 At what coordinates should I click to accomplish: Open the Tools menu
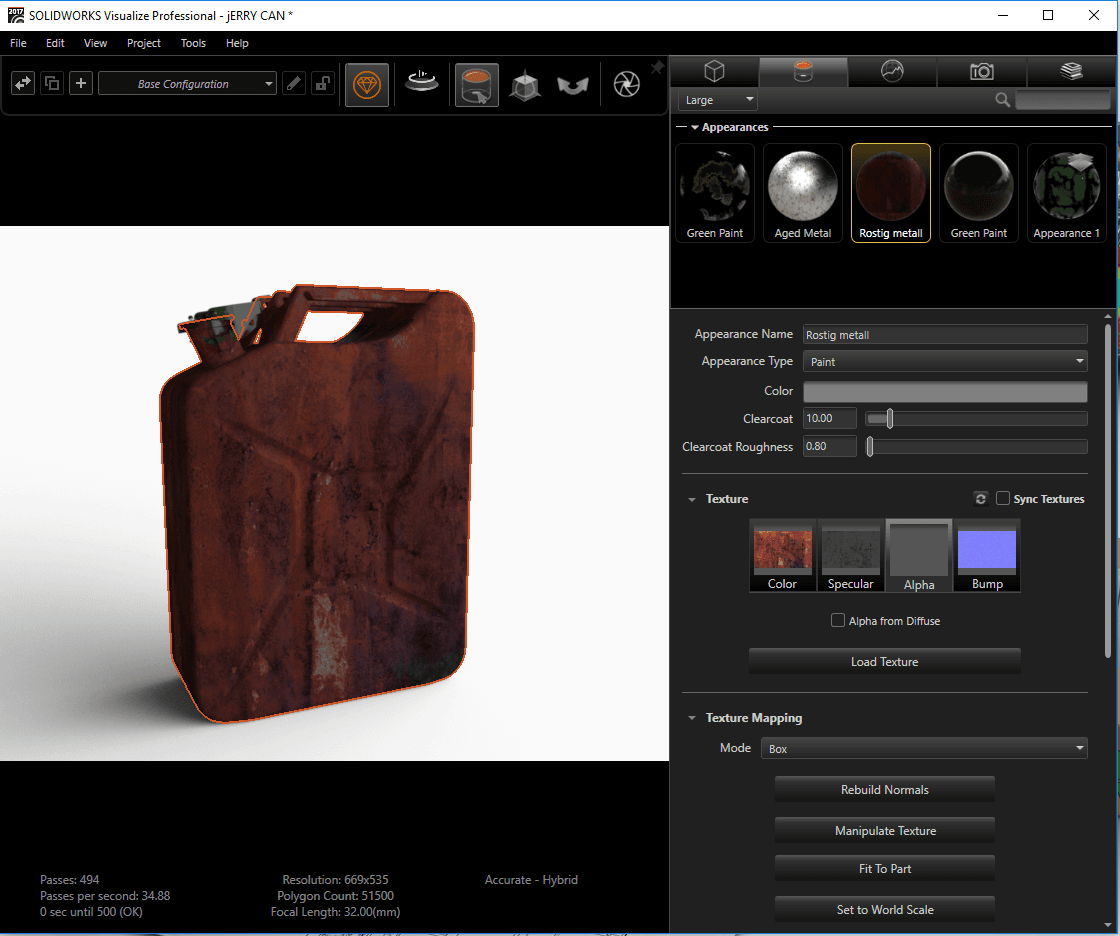click(193, 43)
